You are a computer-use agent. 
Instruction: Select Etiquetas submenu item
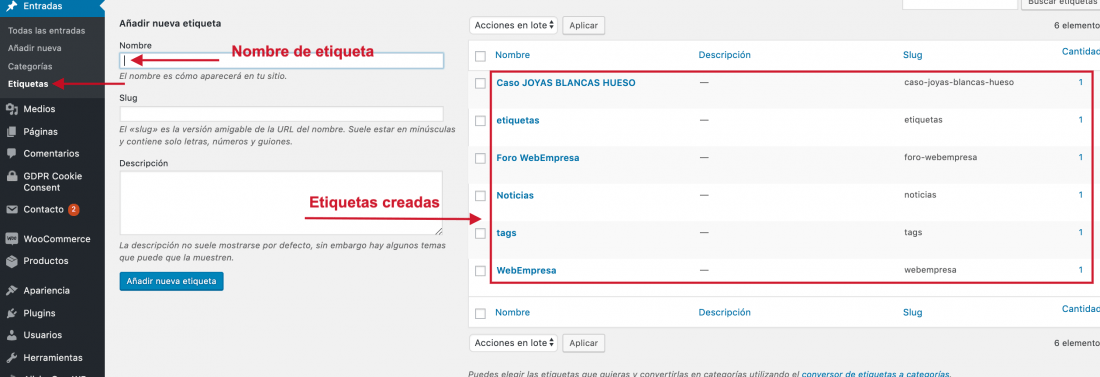click(28, 84)
